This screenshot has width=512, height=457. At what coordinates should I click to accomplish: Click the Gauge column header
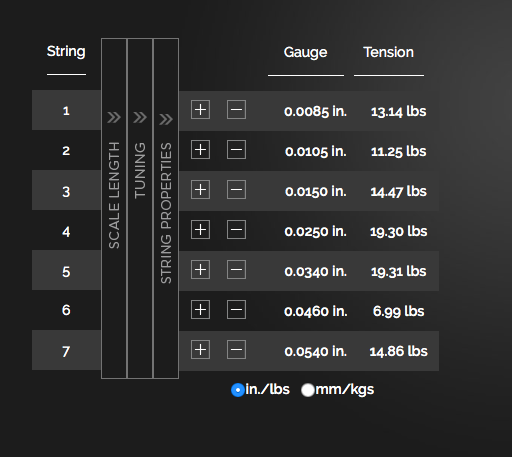[305, 52]
